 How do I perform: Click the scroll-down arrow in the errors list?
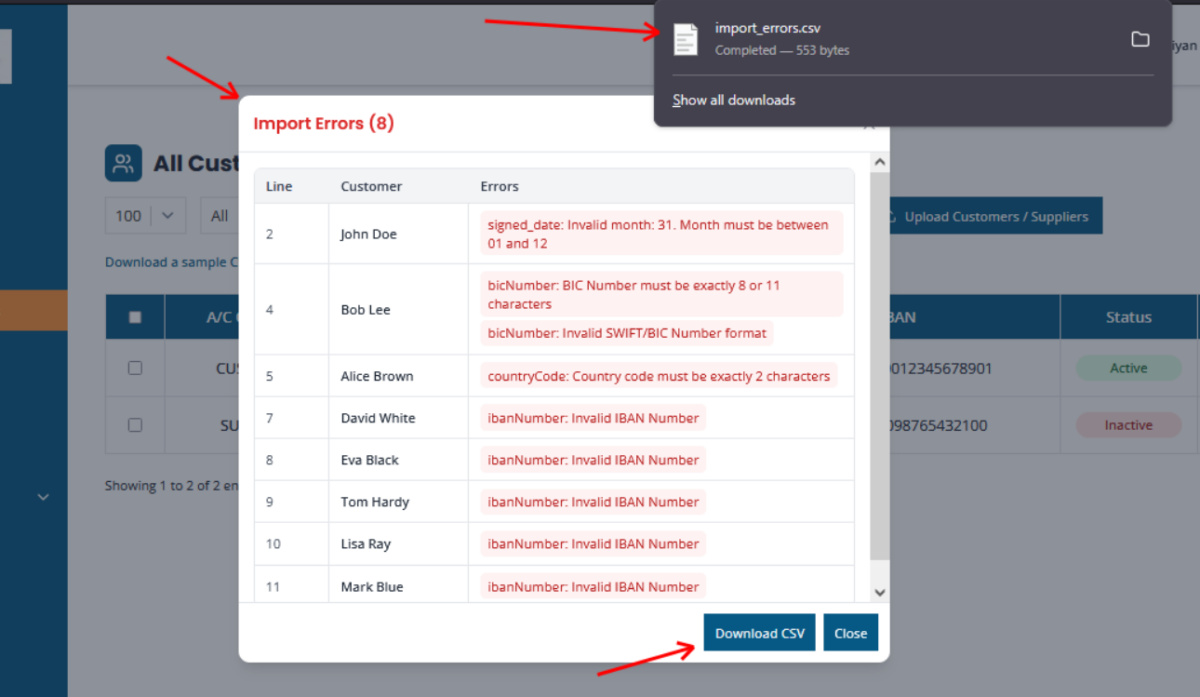pyautogui.click(x=878, y=592)
